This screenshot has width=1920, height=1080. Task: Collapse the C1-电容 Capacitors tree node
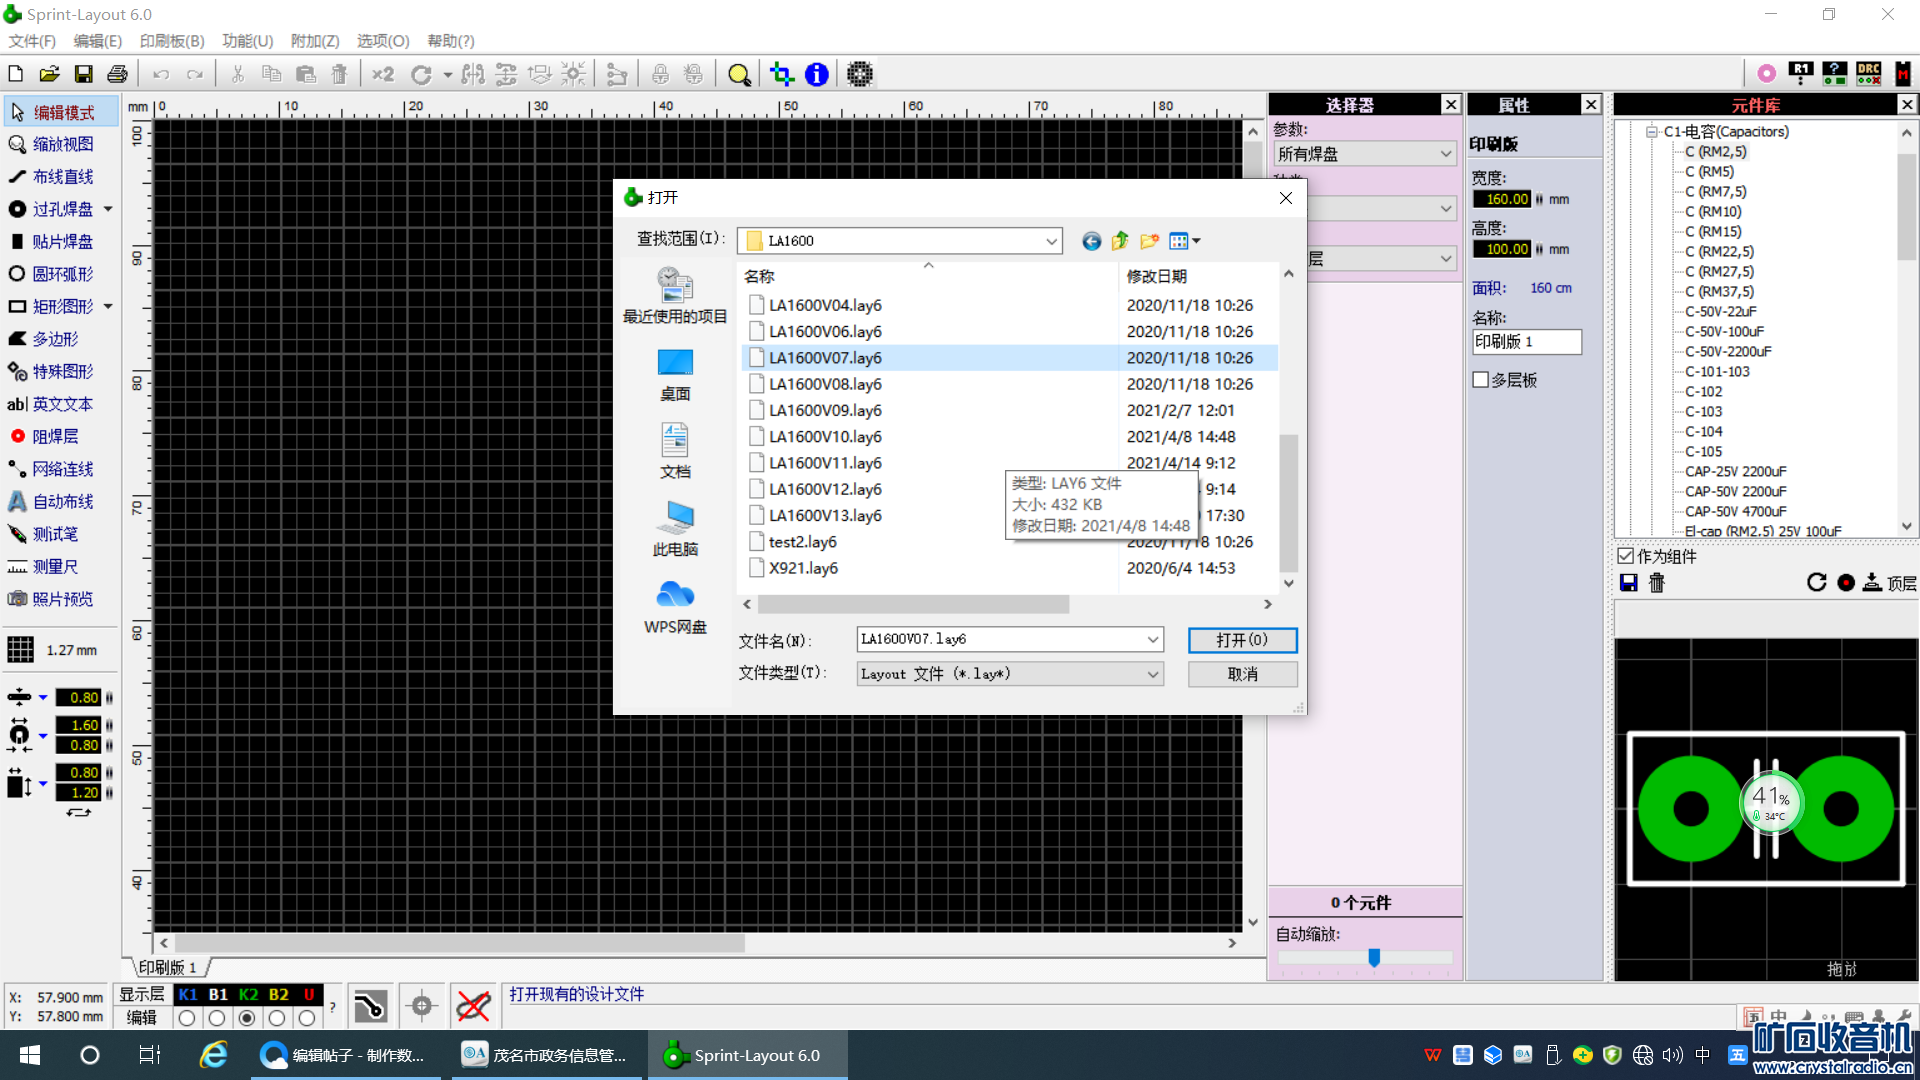click(1652, 131)
